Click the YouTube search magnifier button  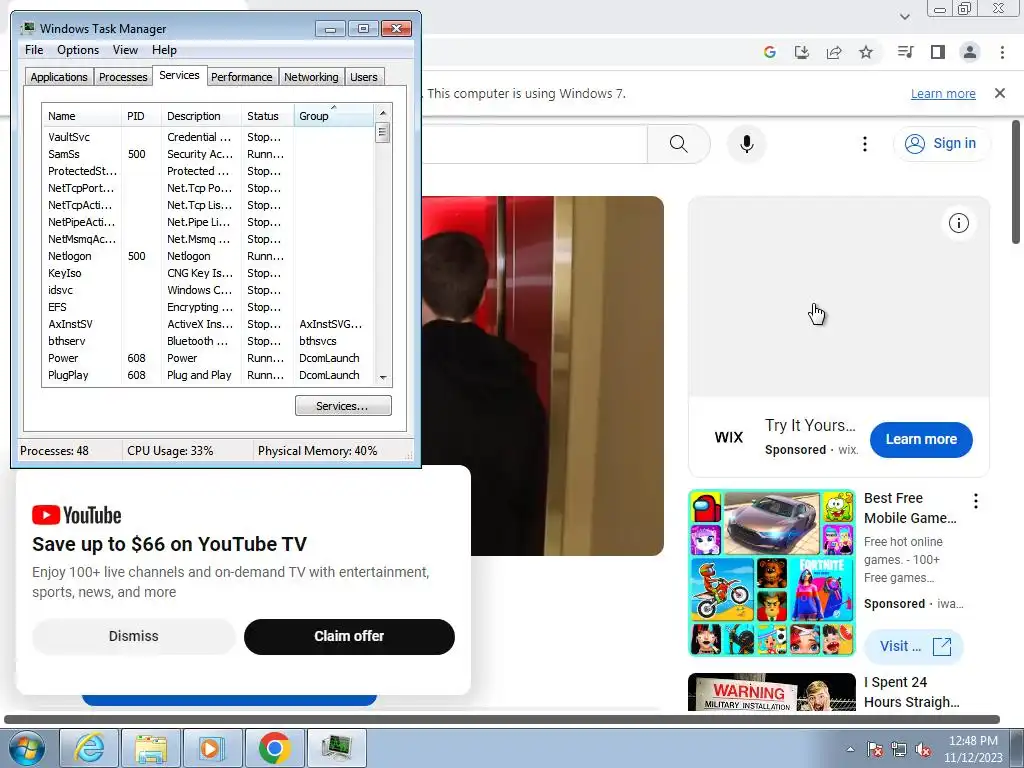click(679, 144)
